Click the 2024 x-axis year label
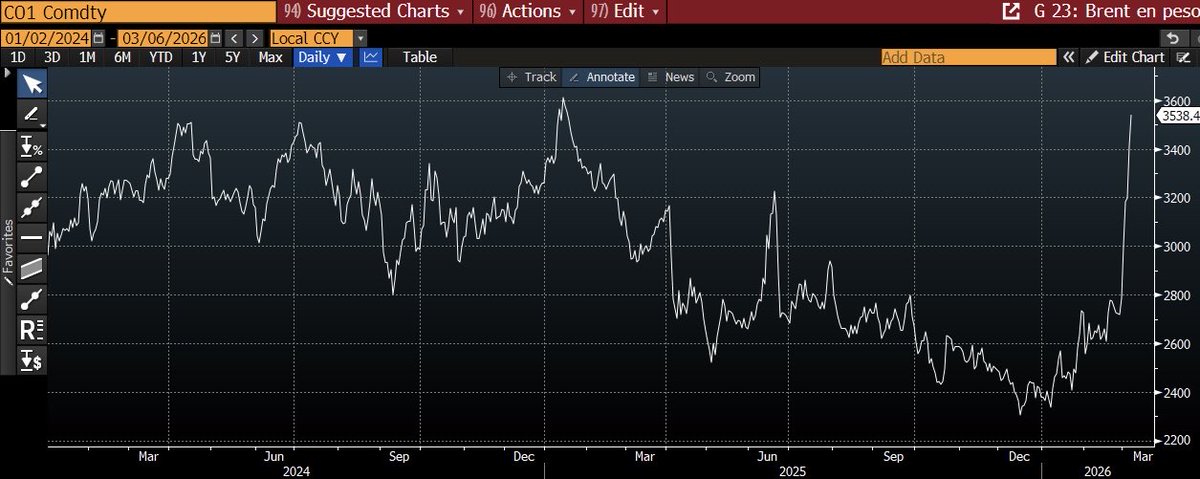 pos(296,469)
